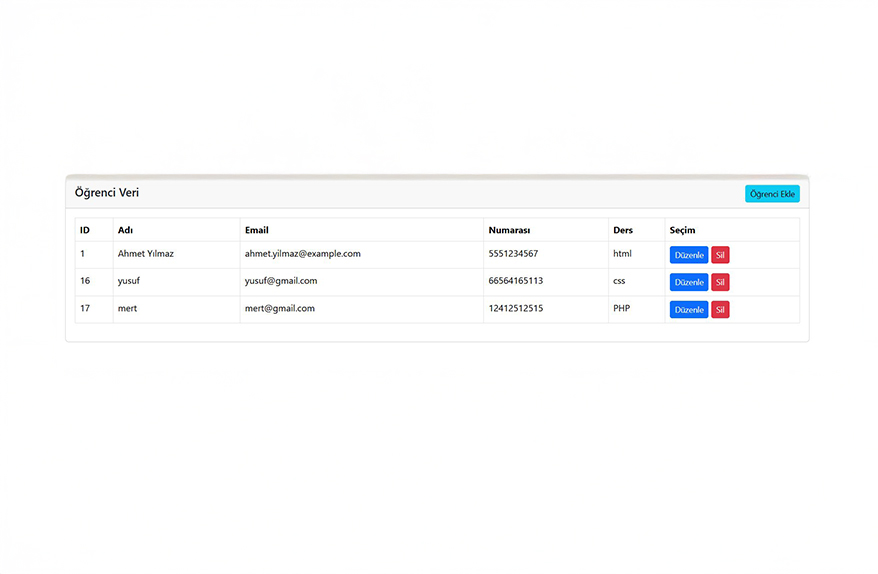Click the Öğrenci Veri heading
Screen dimensions: 878x574
click(107, 192)
